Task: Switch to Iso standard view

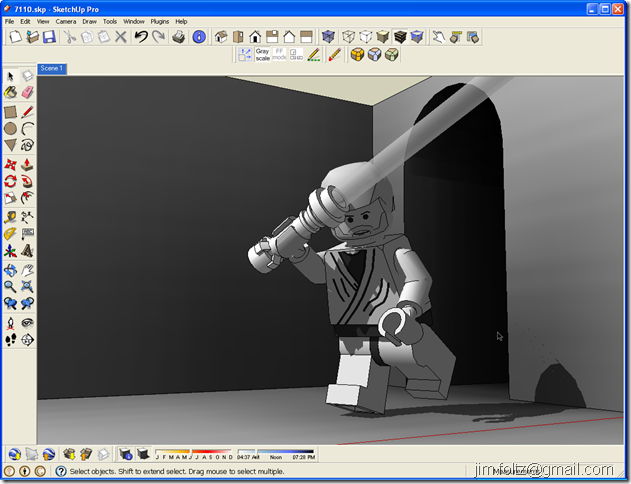Action: pos(221,37)
